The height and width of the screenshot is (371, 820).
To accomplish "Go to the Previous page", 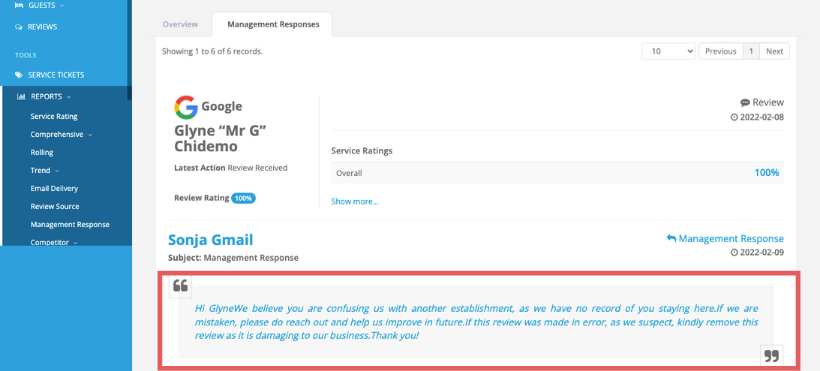I will click(x=721, y=51).
